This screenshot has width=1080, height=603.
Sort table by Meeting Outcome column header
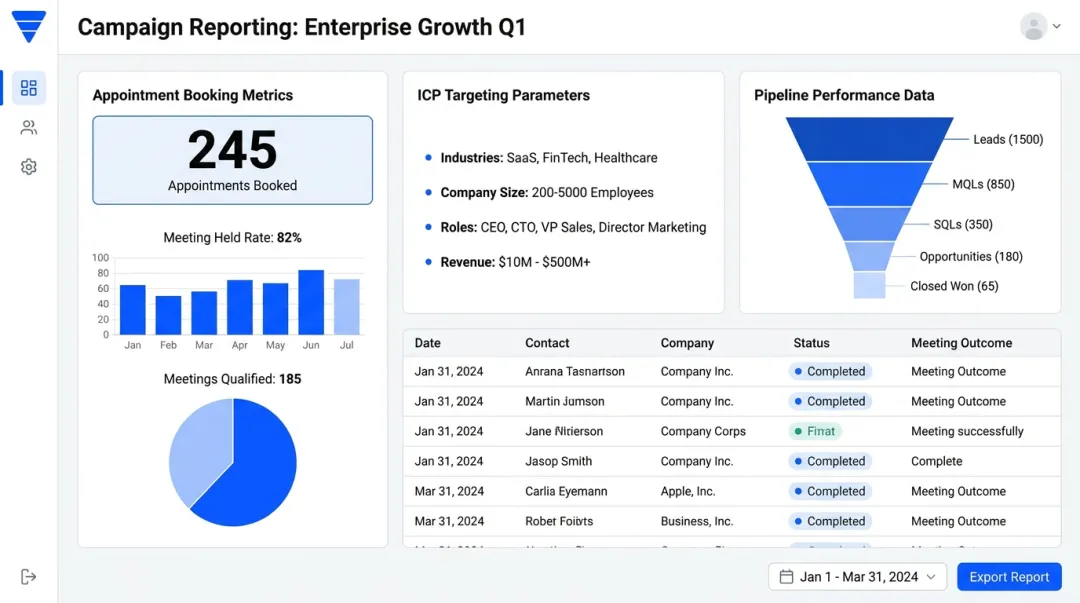[x=962, y=343]
